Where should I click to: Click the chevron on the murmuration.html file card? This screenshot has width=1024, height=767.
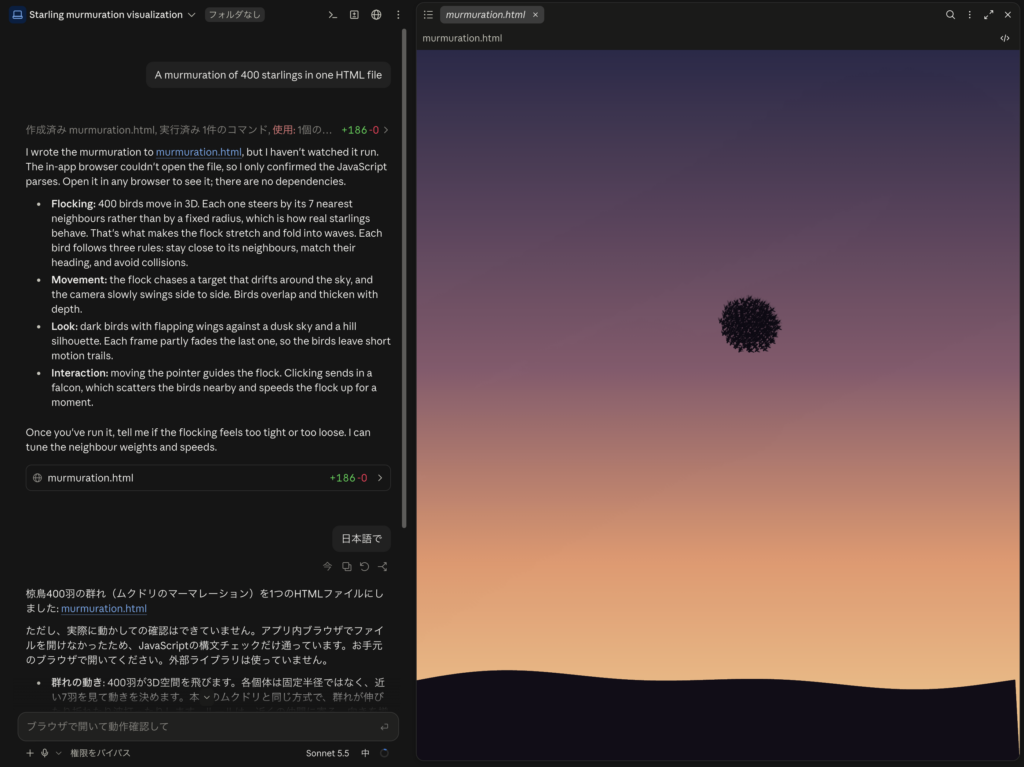click(x=380, y=478)
